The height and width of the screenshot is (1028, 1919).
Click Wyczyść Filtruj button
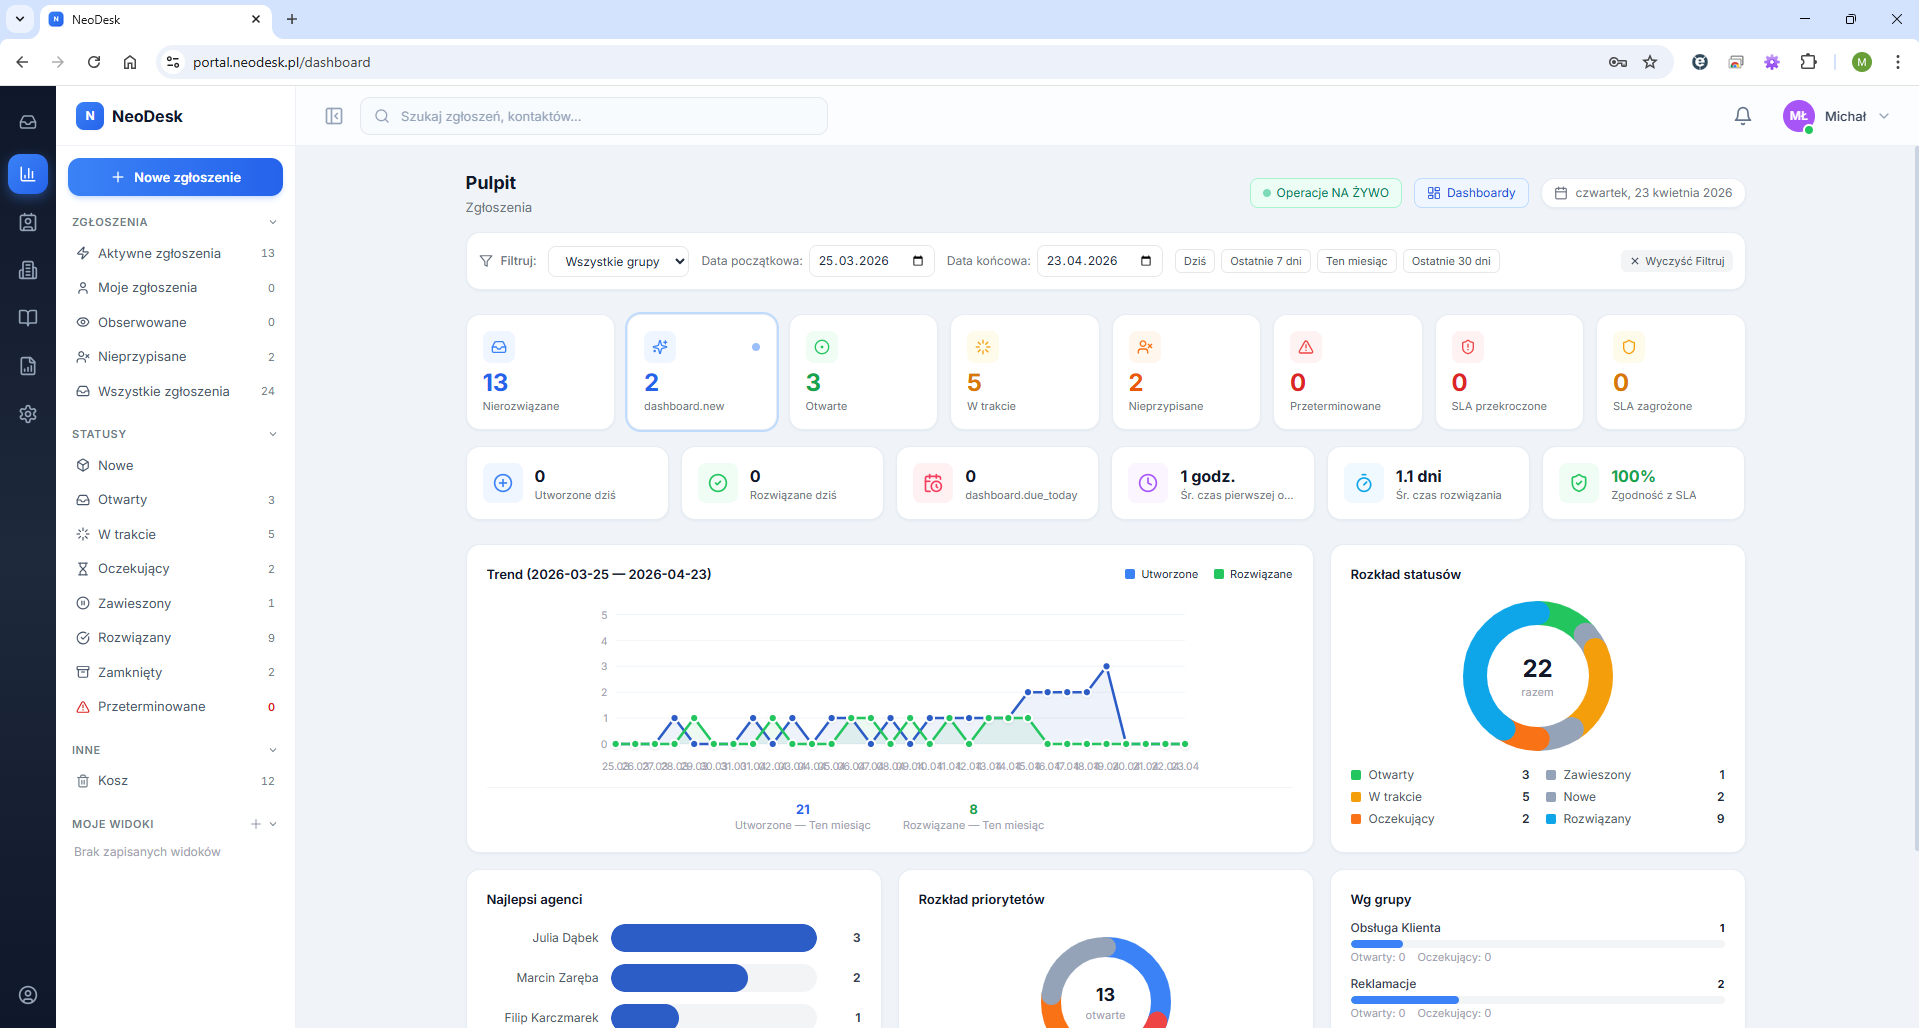tap(1677, 261)
